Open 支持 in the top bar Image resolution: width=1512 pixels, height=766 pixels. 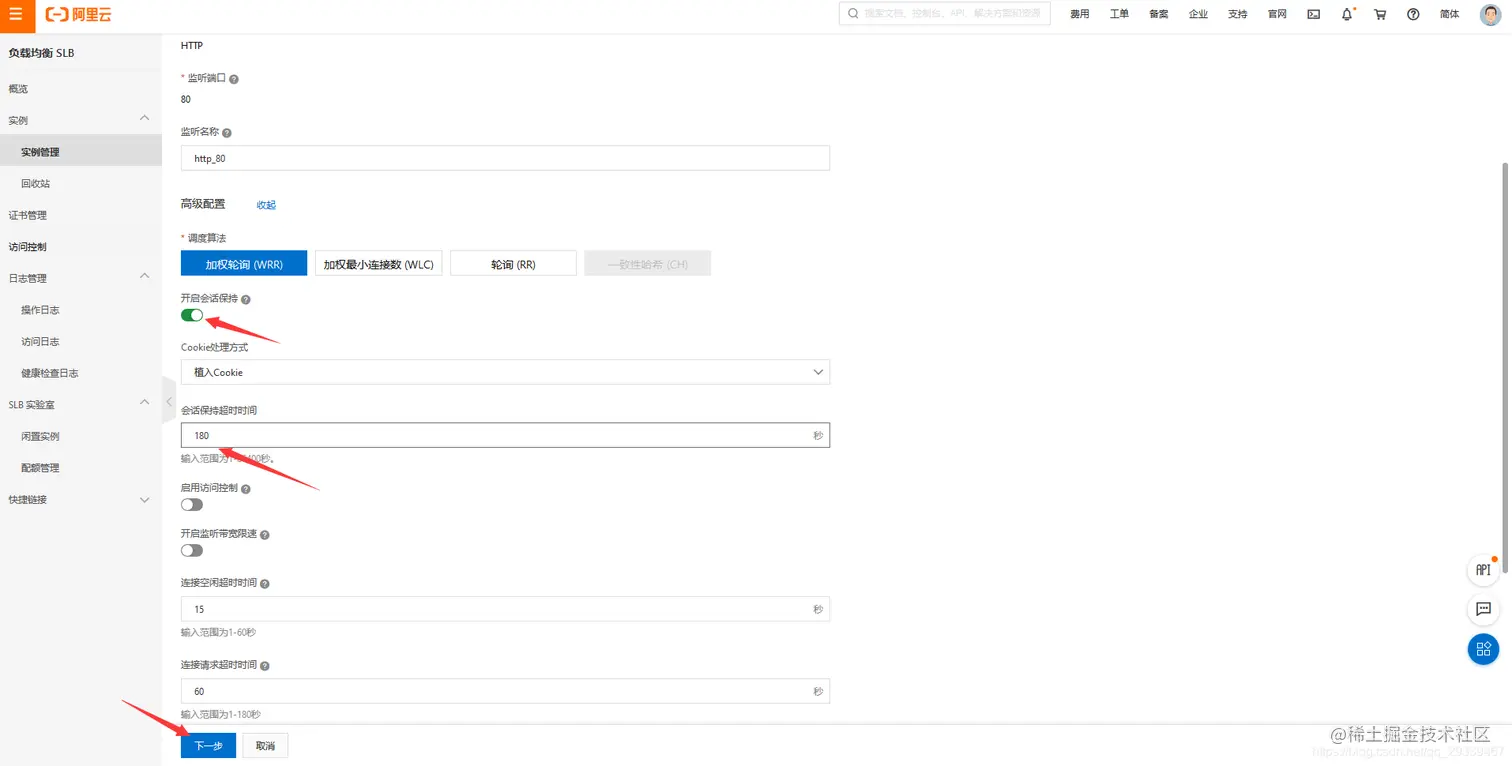(x=1238, y=14)
